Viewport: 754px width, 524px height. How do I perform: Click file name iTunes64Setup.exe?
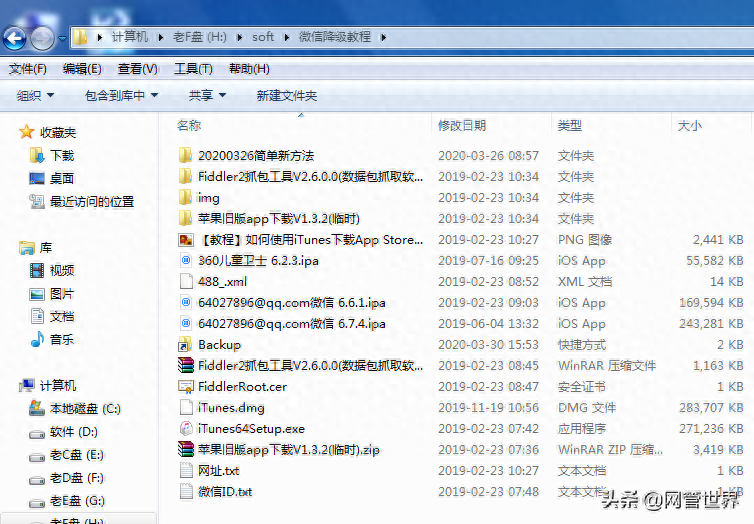(251, 428)
